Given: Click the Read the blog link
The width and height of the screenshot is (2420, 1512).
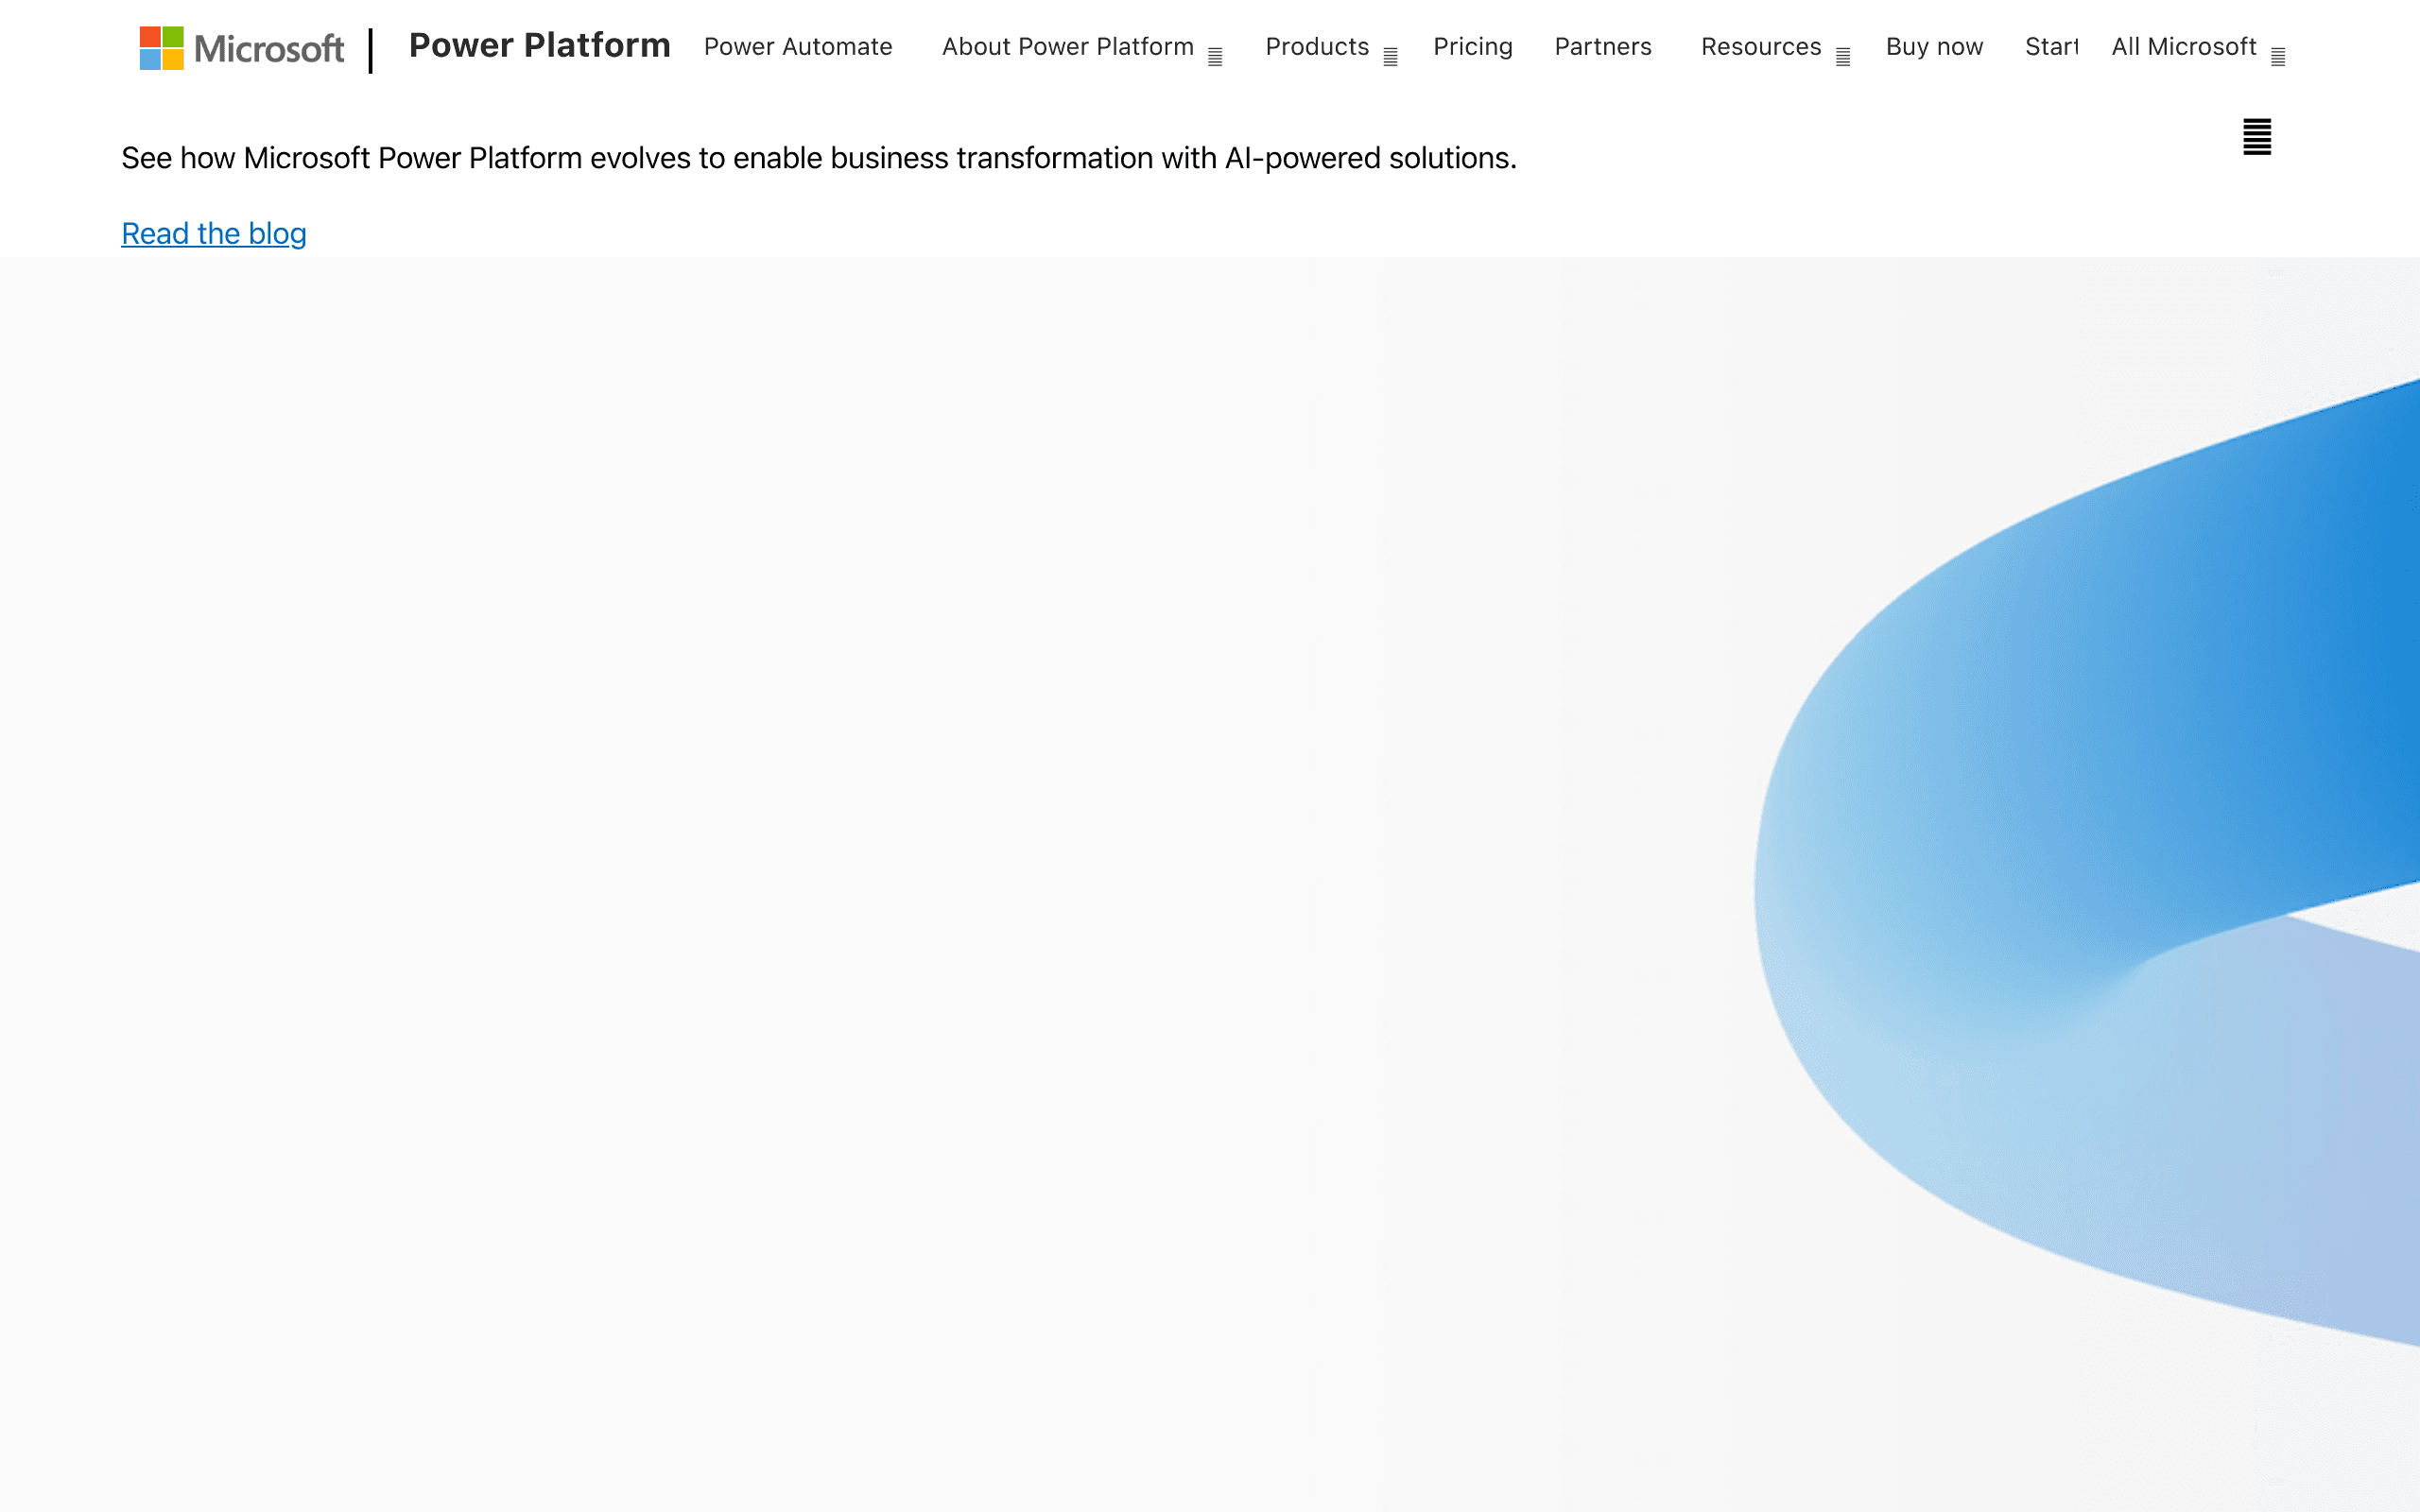Looking at the screenshot, I should (x=214, y=233).
